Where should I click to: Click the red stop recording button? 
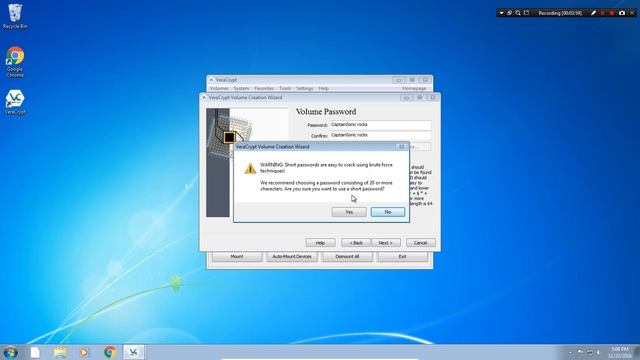pyautogui.click(x=612, y=13)
